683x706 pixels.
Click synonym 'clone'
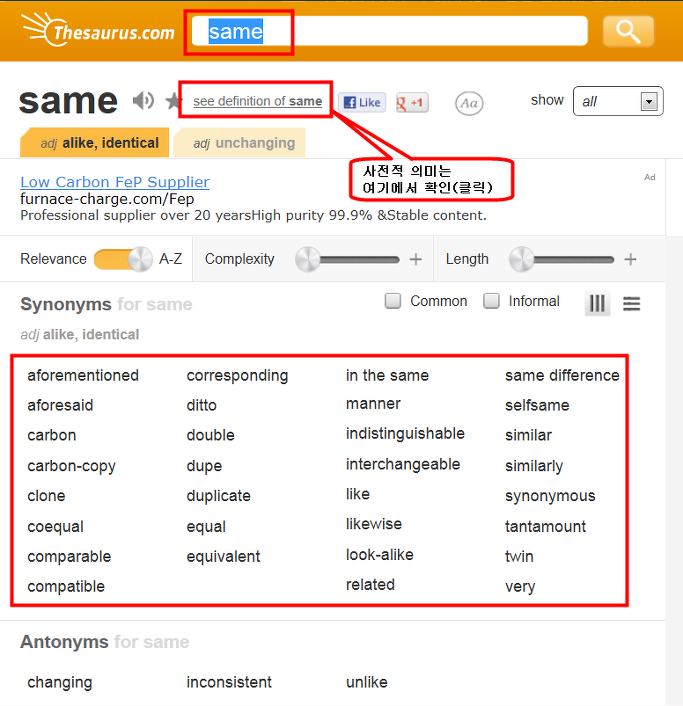[x=46, y=496]
